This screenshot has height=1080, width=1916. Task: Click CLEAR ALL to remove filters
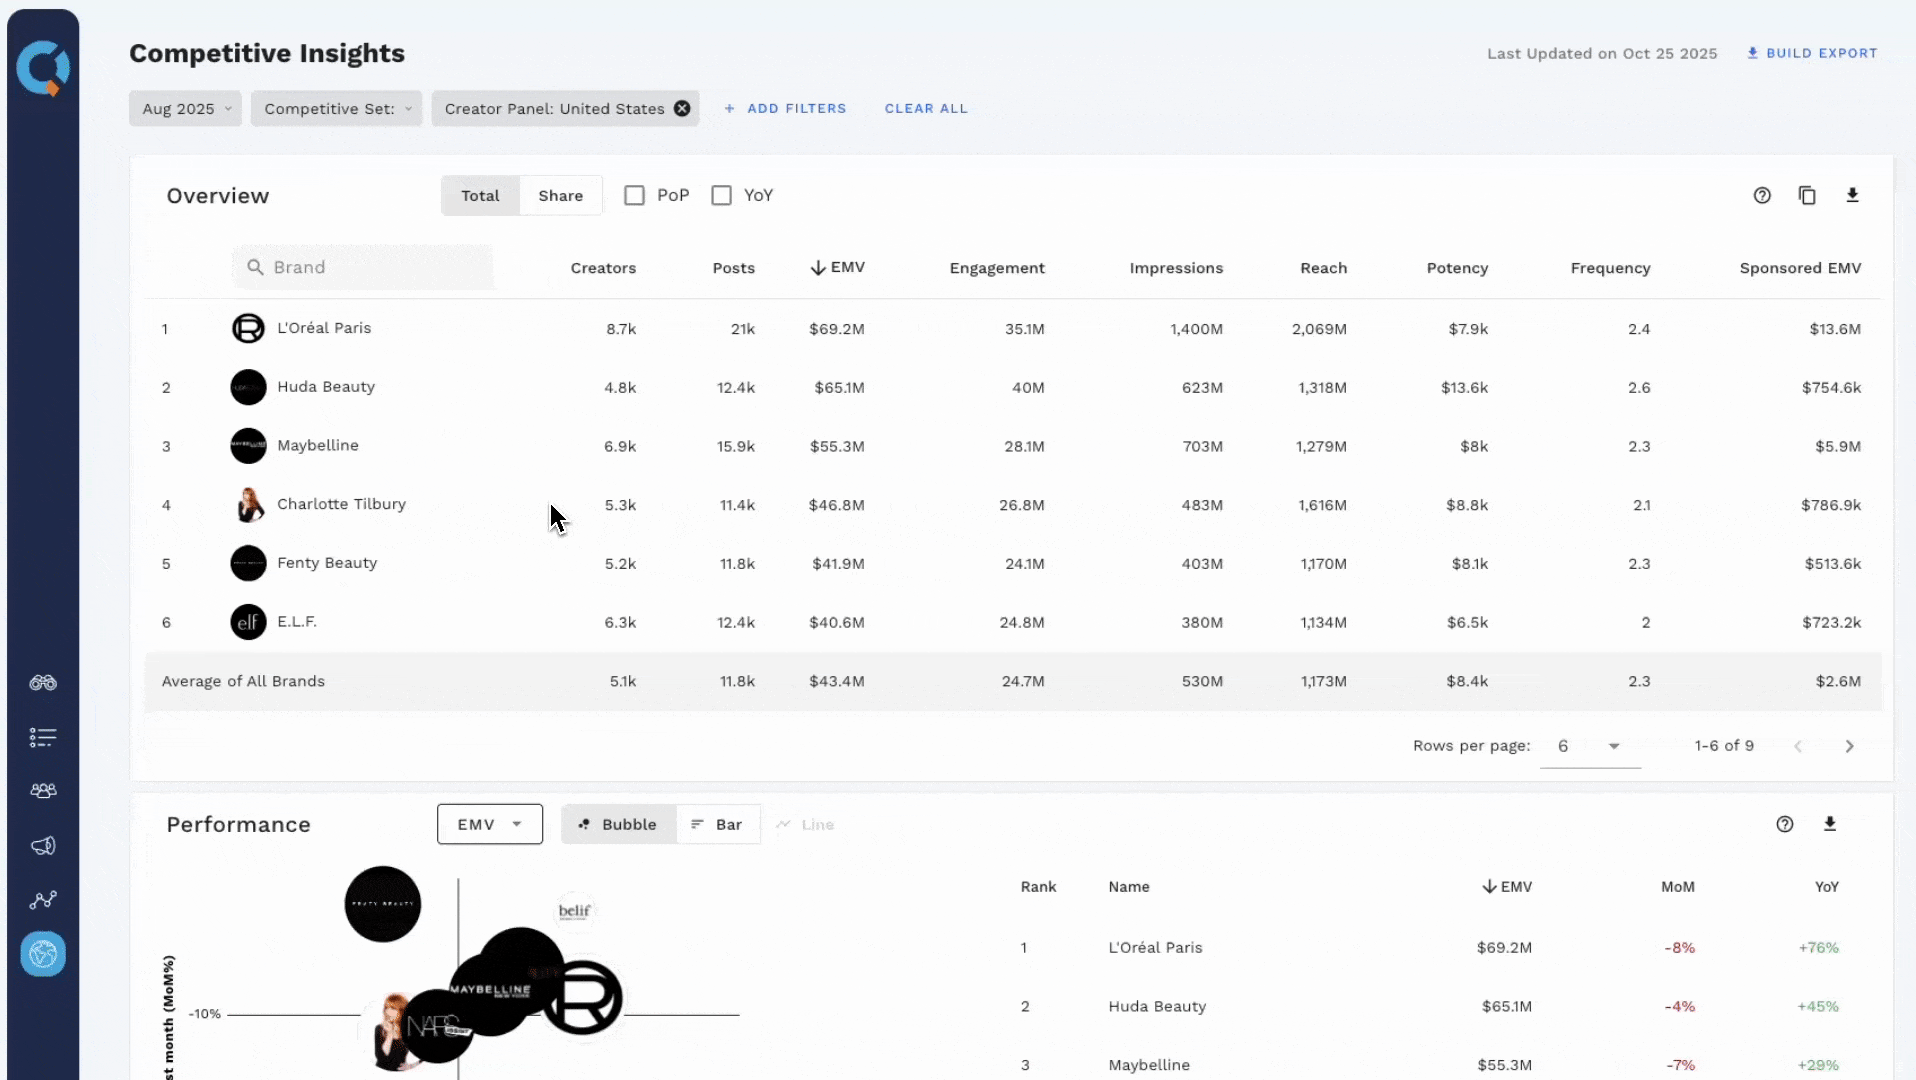926,108
